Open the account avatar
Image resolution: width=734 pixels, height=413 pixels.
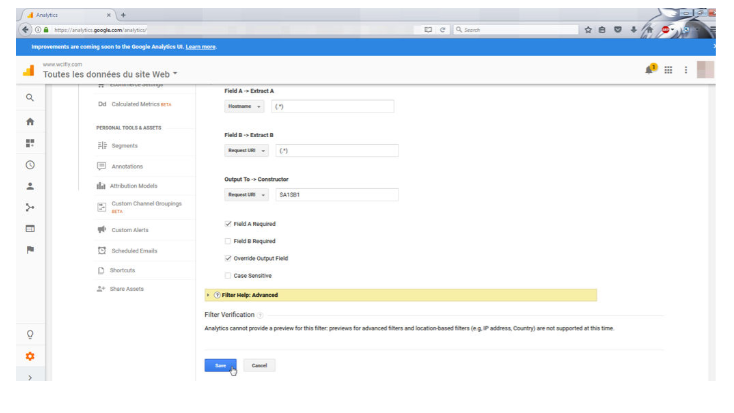pyautogui.click(x=705, y=70)
